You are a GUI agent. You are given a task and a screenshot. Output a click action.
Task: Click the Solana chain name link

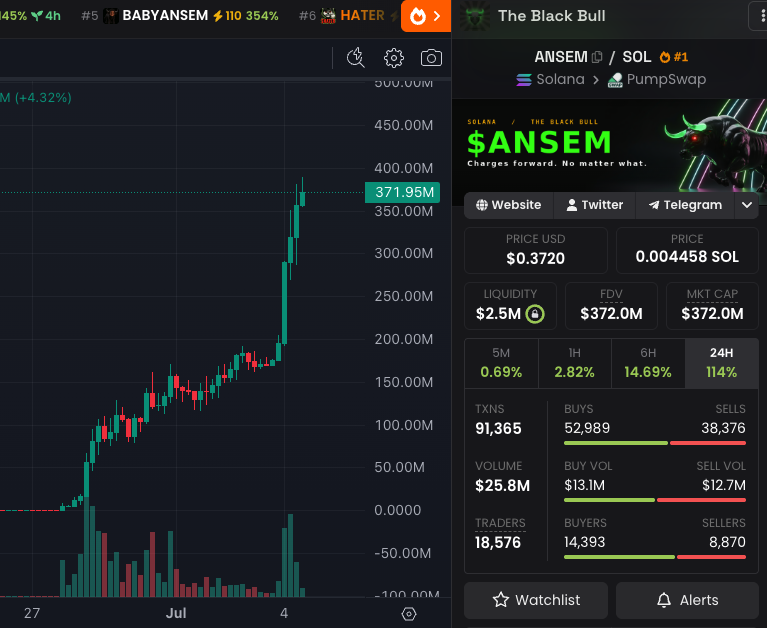[x=561, y=79]
